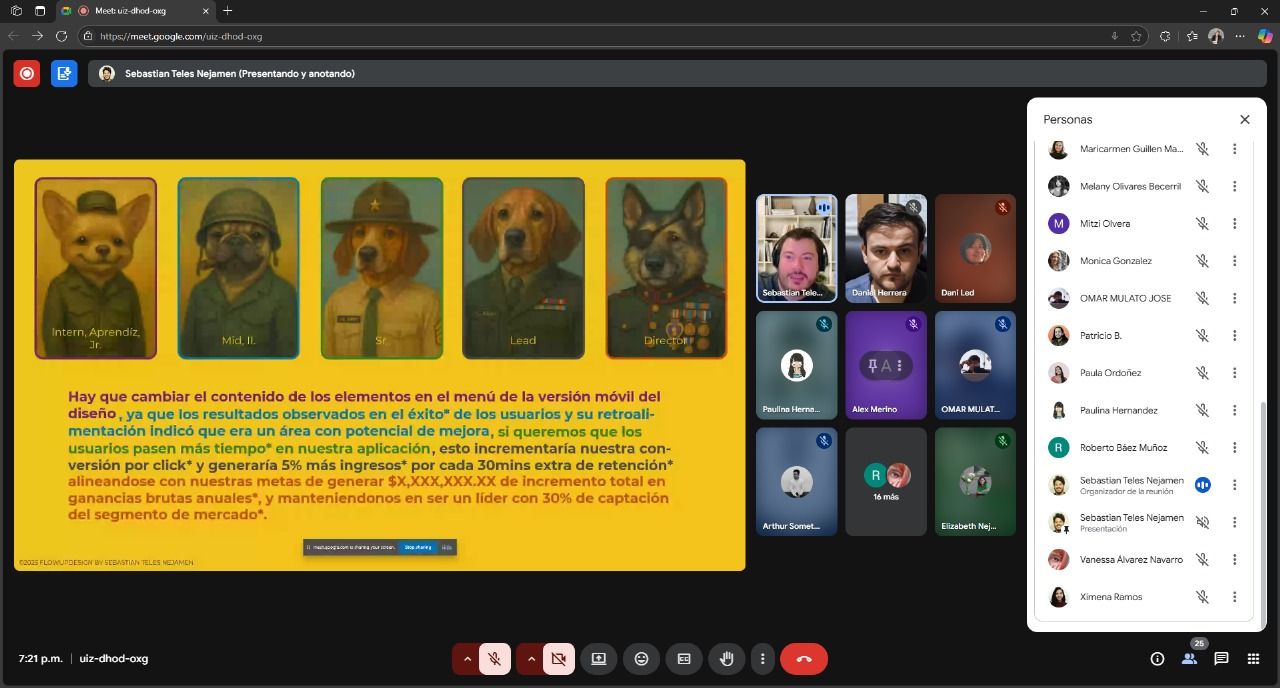Click Paula Ordoñez's muted mic icon
The width and height of the screenshot is (1280, 688).
click(1203, 373)
